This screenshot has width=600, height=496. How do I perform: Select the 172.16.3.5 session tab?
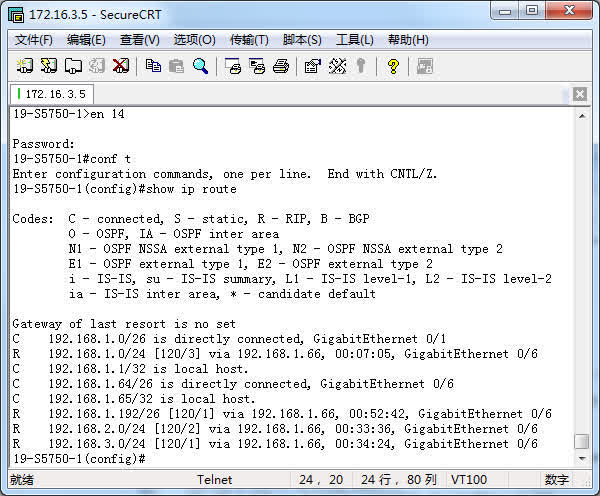coord(52,94)
